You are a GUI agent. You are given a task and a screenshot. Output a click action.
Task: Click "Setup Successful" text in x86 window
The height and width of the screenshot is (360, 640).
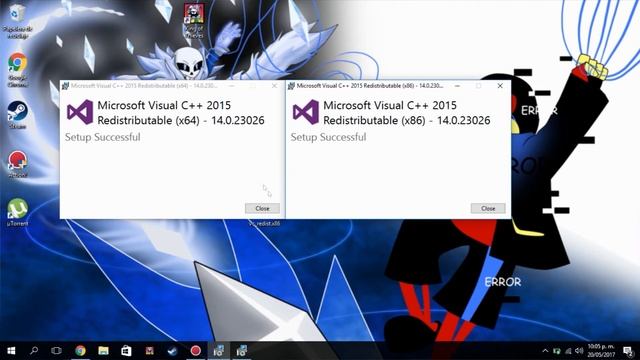coord(328,137)
